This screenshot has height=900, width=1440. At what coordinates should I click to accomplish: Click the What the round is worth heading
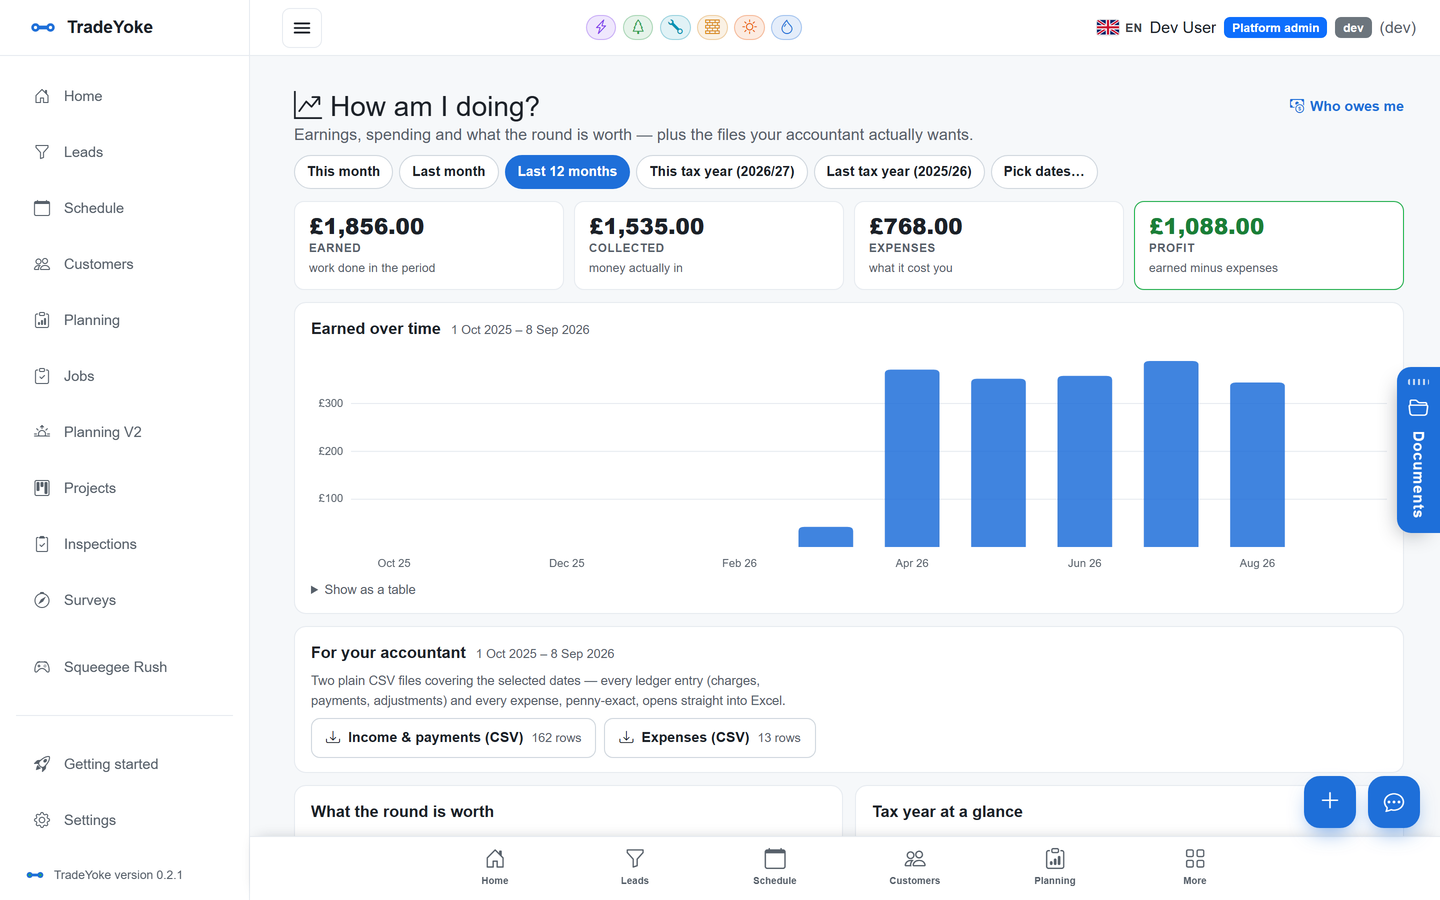point(402,812)
